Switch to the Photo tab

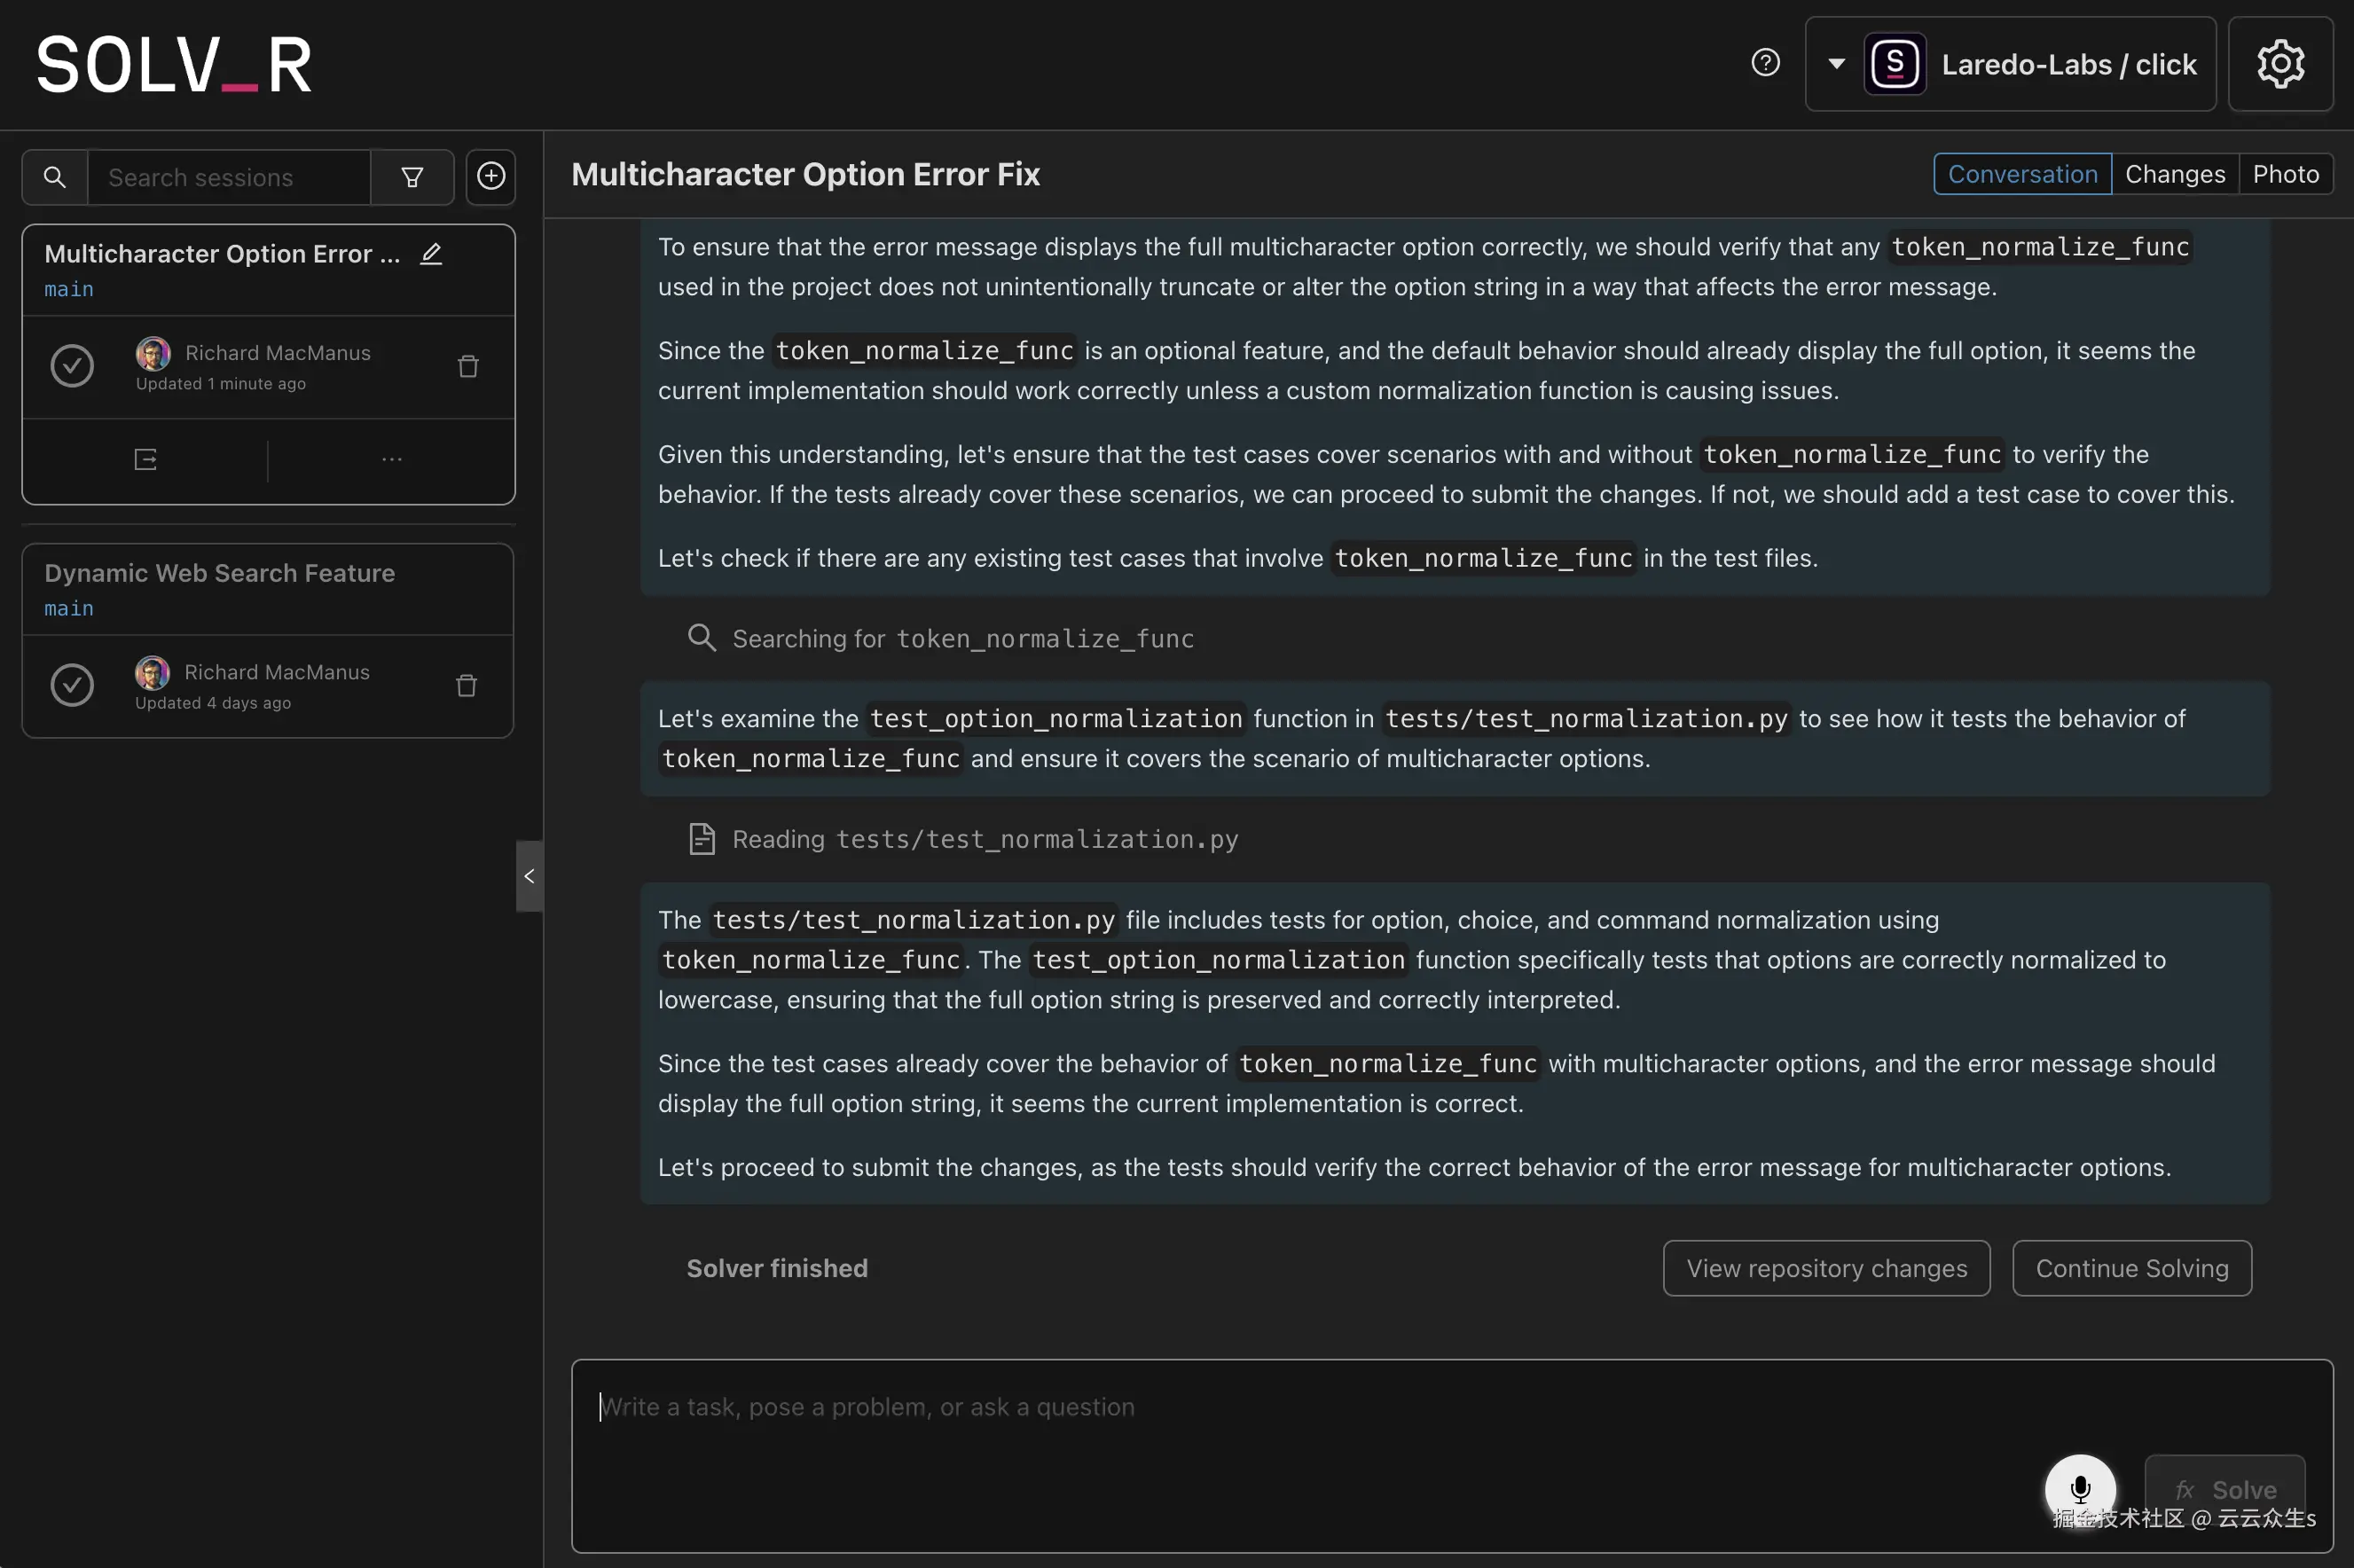coord(2285,174)
